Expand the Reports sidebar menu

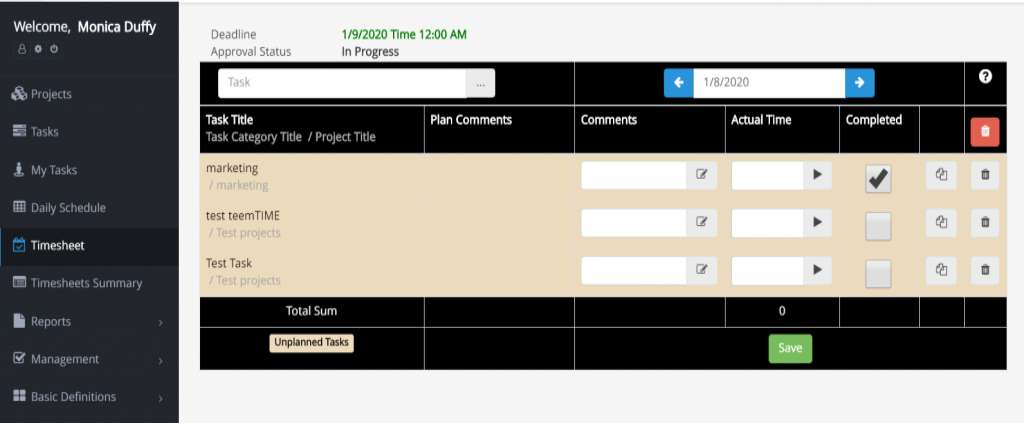[89, 322]
